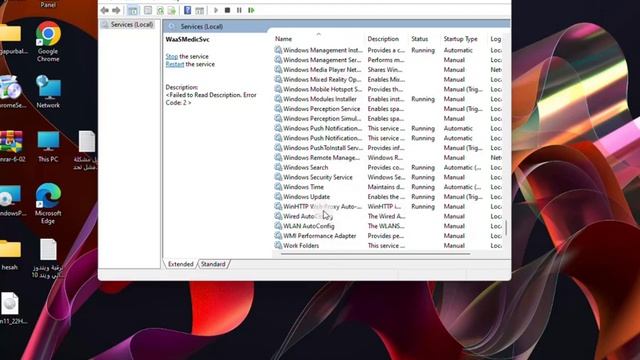Click the horizontal scrollbar of services list
The height and width of the screenshot is (360, 640).
pos(376,254)
